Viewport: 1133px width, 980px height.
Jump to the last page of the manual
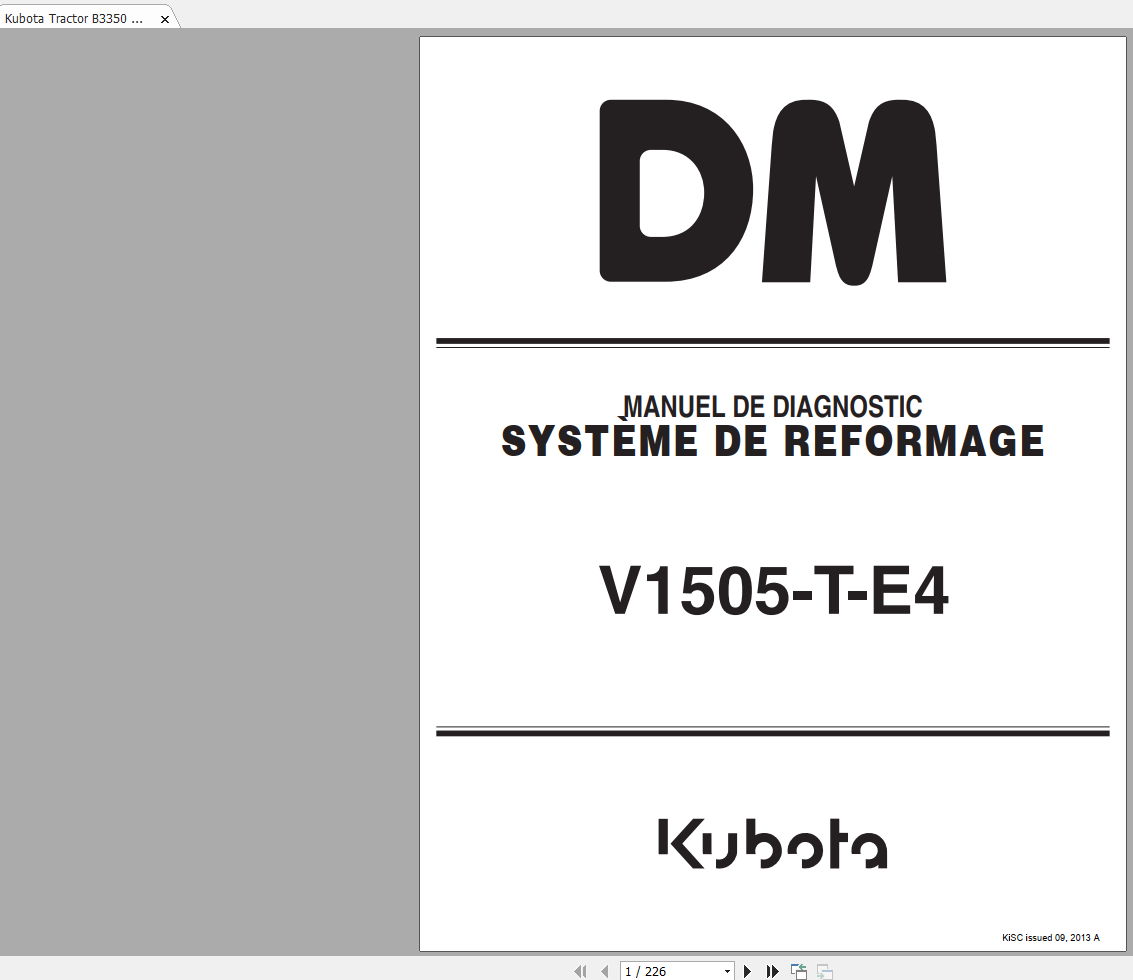(772, 971)
